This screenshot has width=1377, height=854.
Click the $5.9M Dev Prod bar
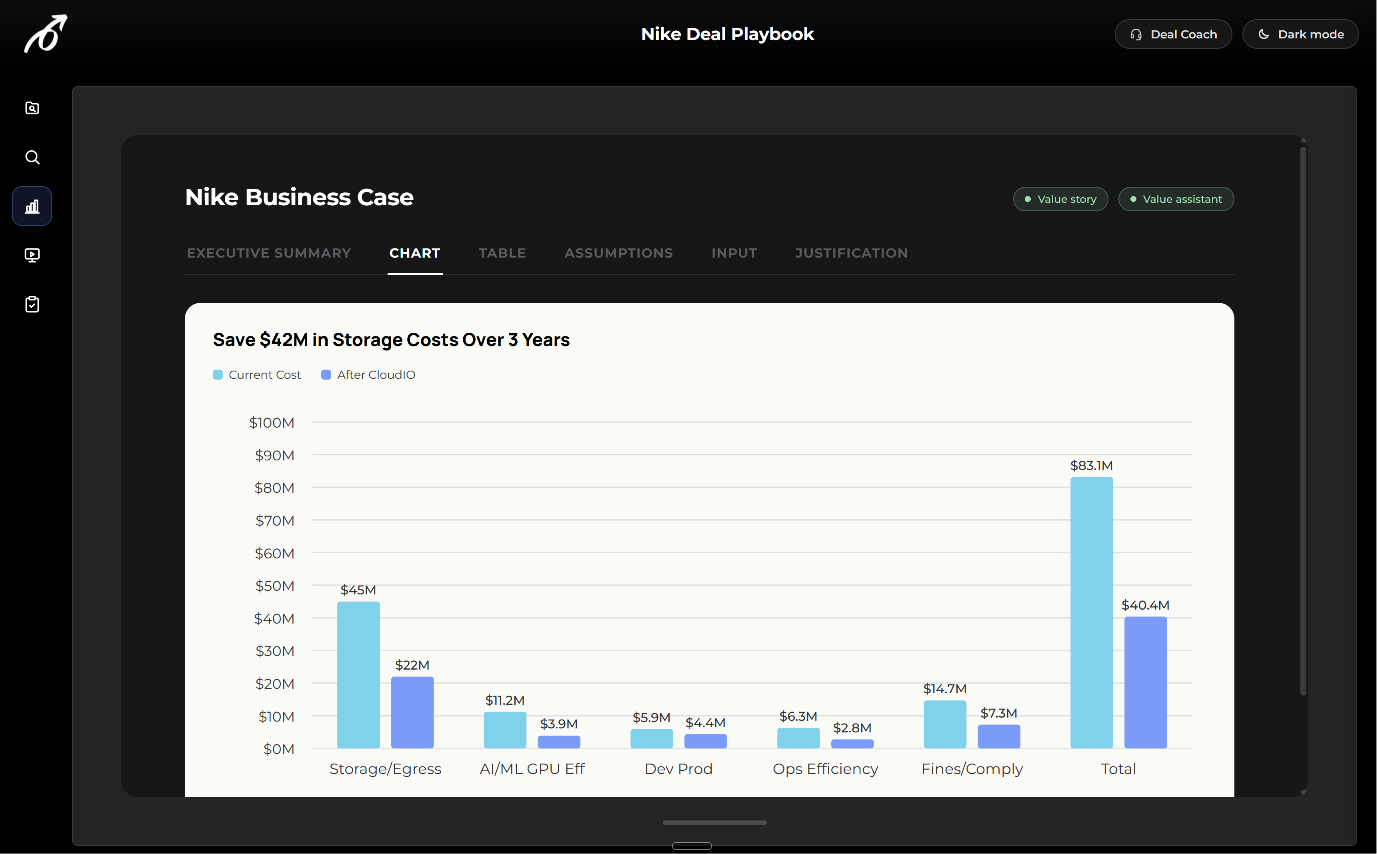click(x=652, y=739)
